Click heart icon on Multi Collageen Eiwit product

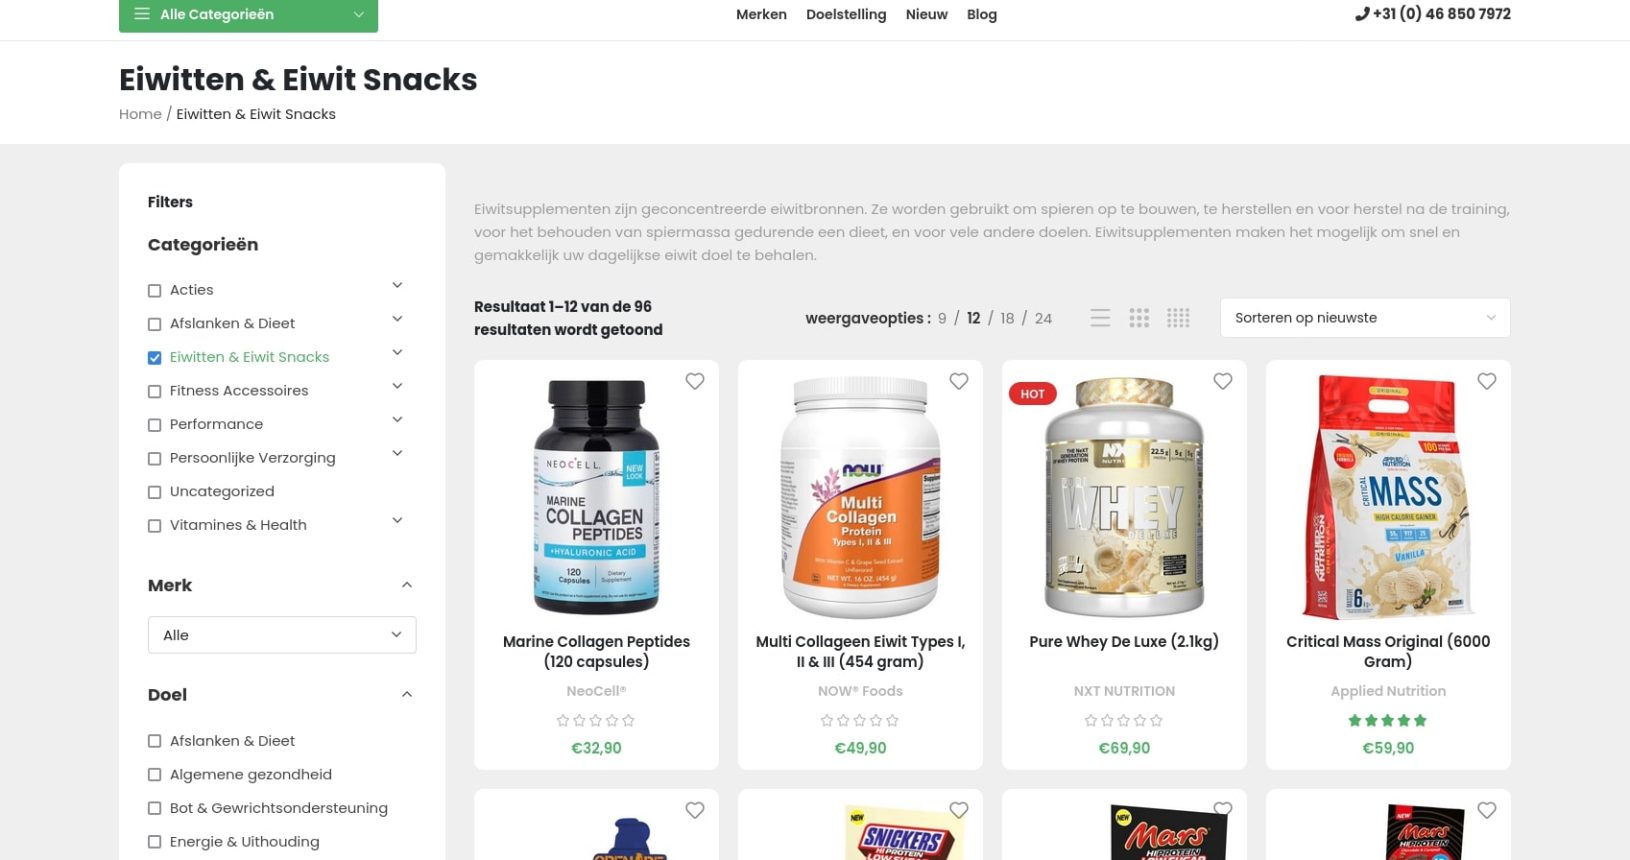point(959,381)
